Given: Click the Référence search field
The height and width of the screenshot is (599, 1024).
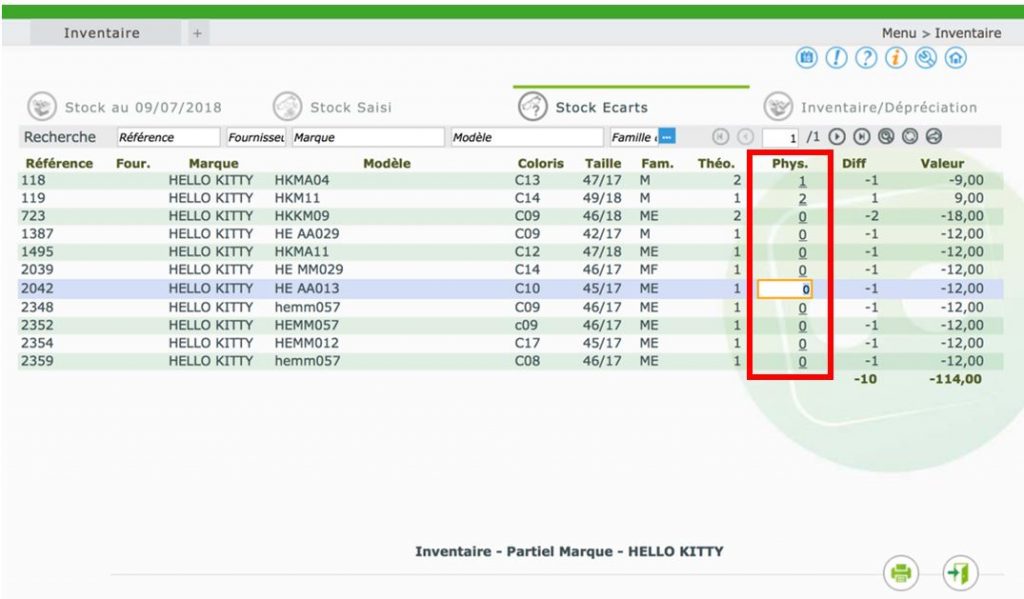Looking at the screenshot, I should 168,137.
